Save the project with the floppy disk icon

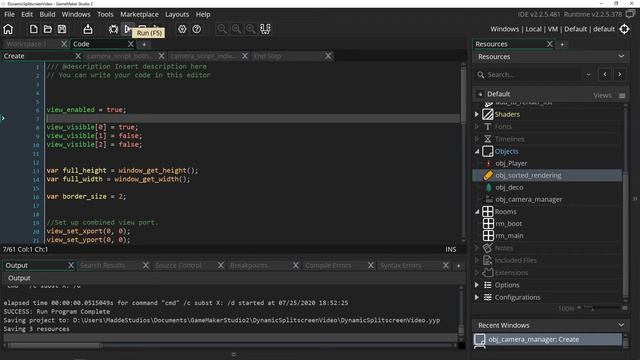click(62, 29)
